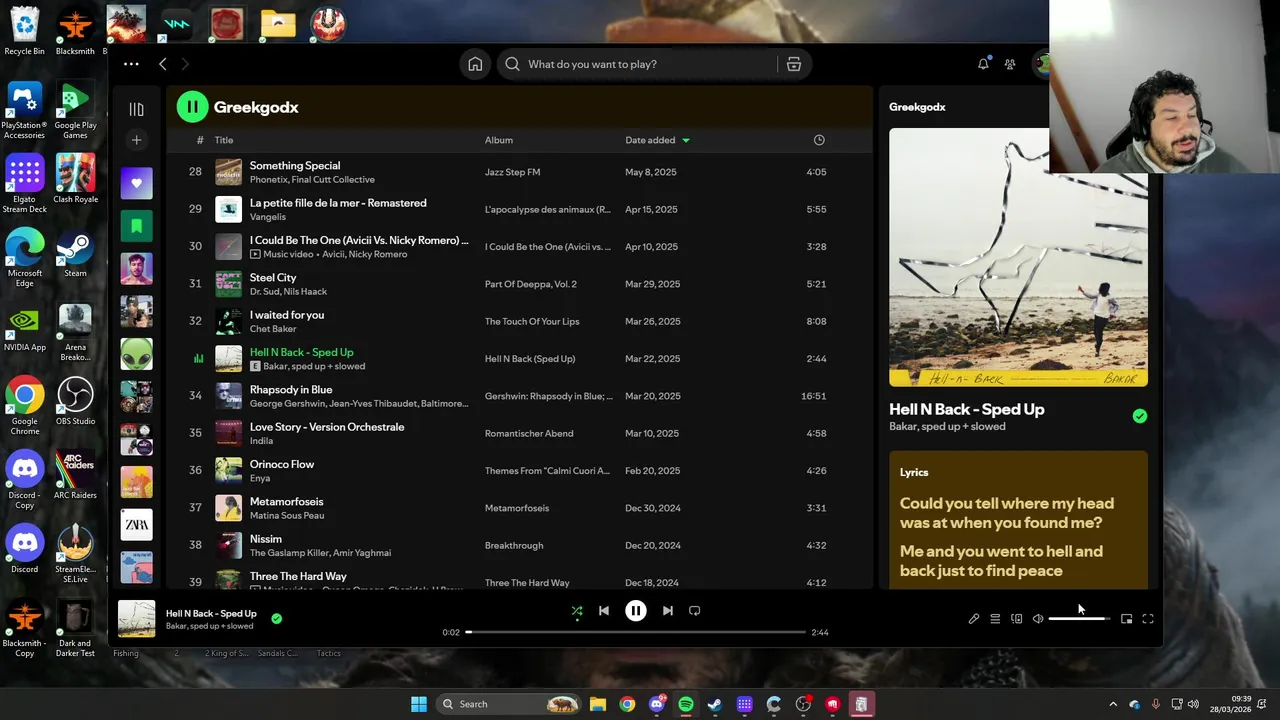Open the Browse icon beside search box
The height and width of the screenshot is (720, 1280).
[794, 64]
